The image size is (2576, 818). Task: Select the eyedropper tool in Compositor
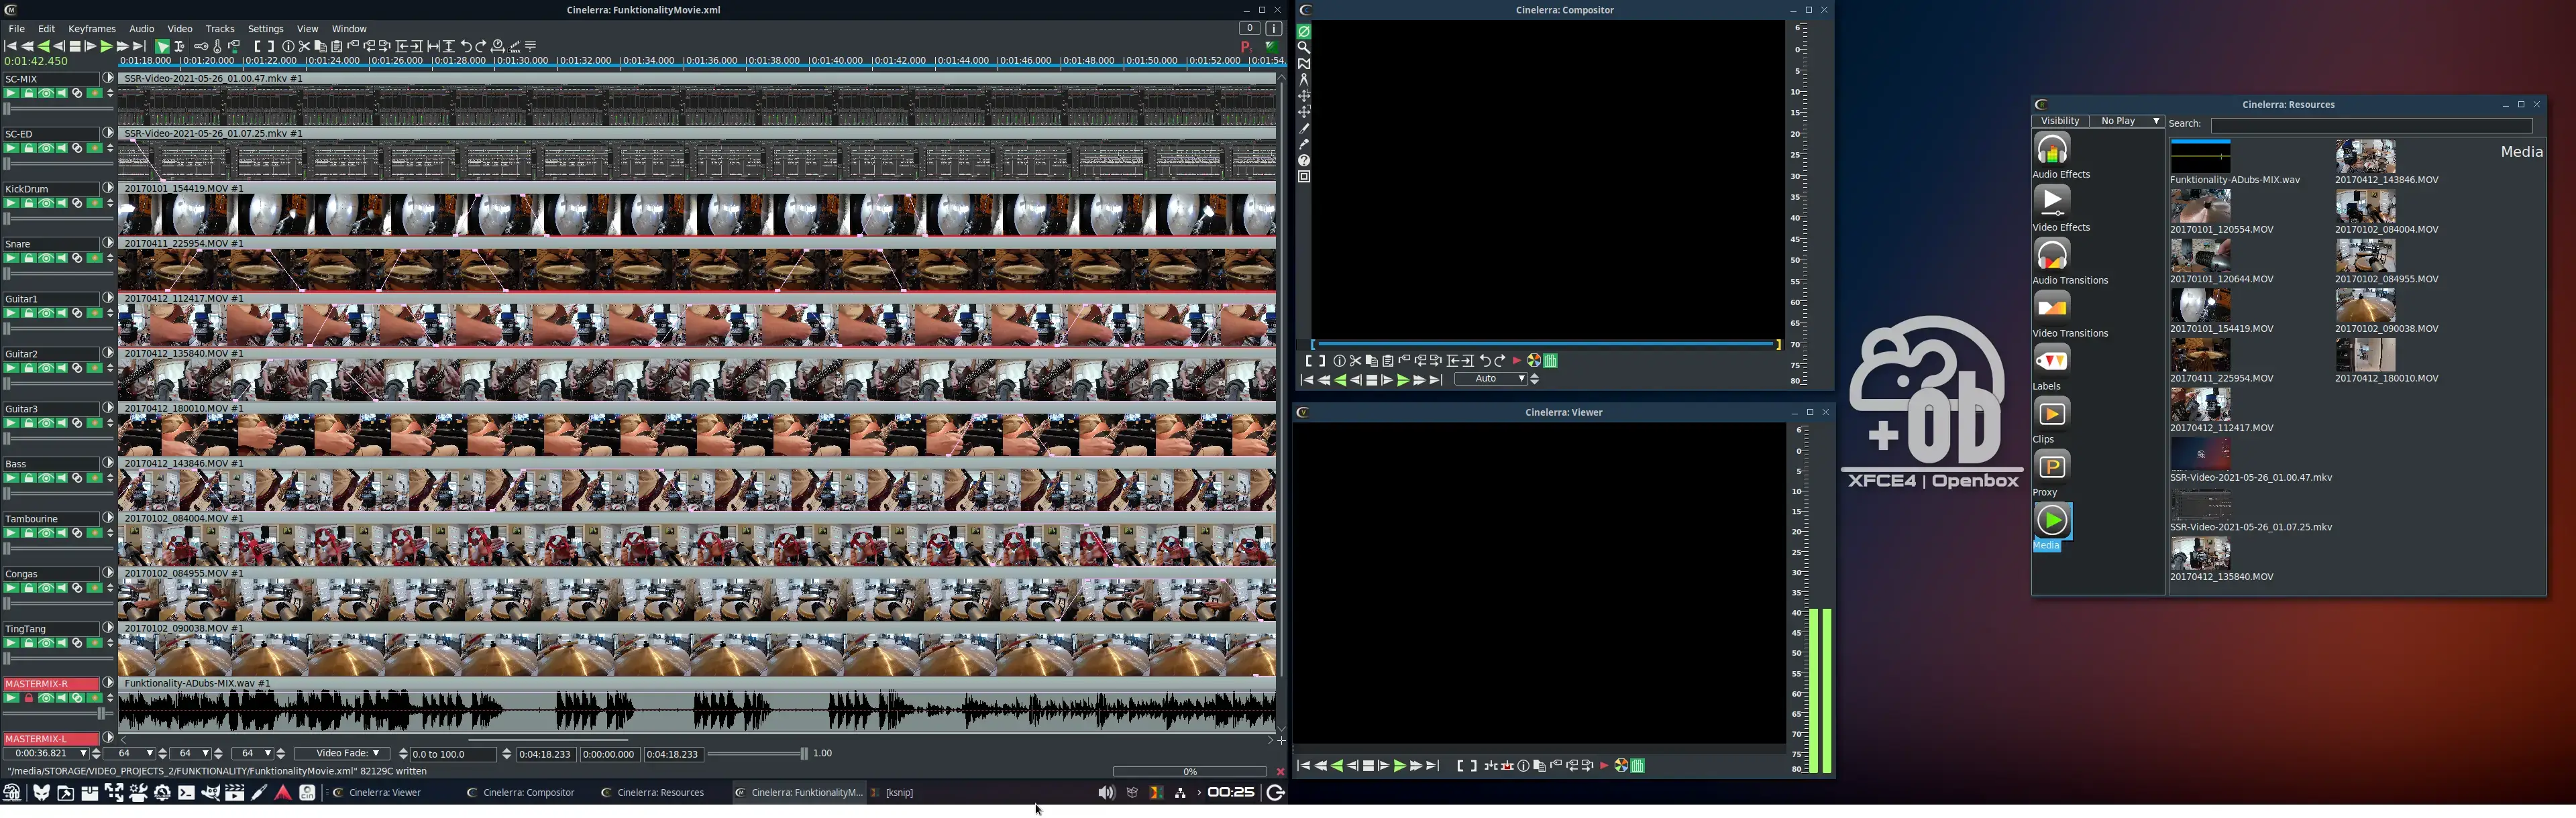point(1304,144)
